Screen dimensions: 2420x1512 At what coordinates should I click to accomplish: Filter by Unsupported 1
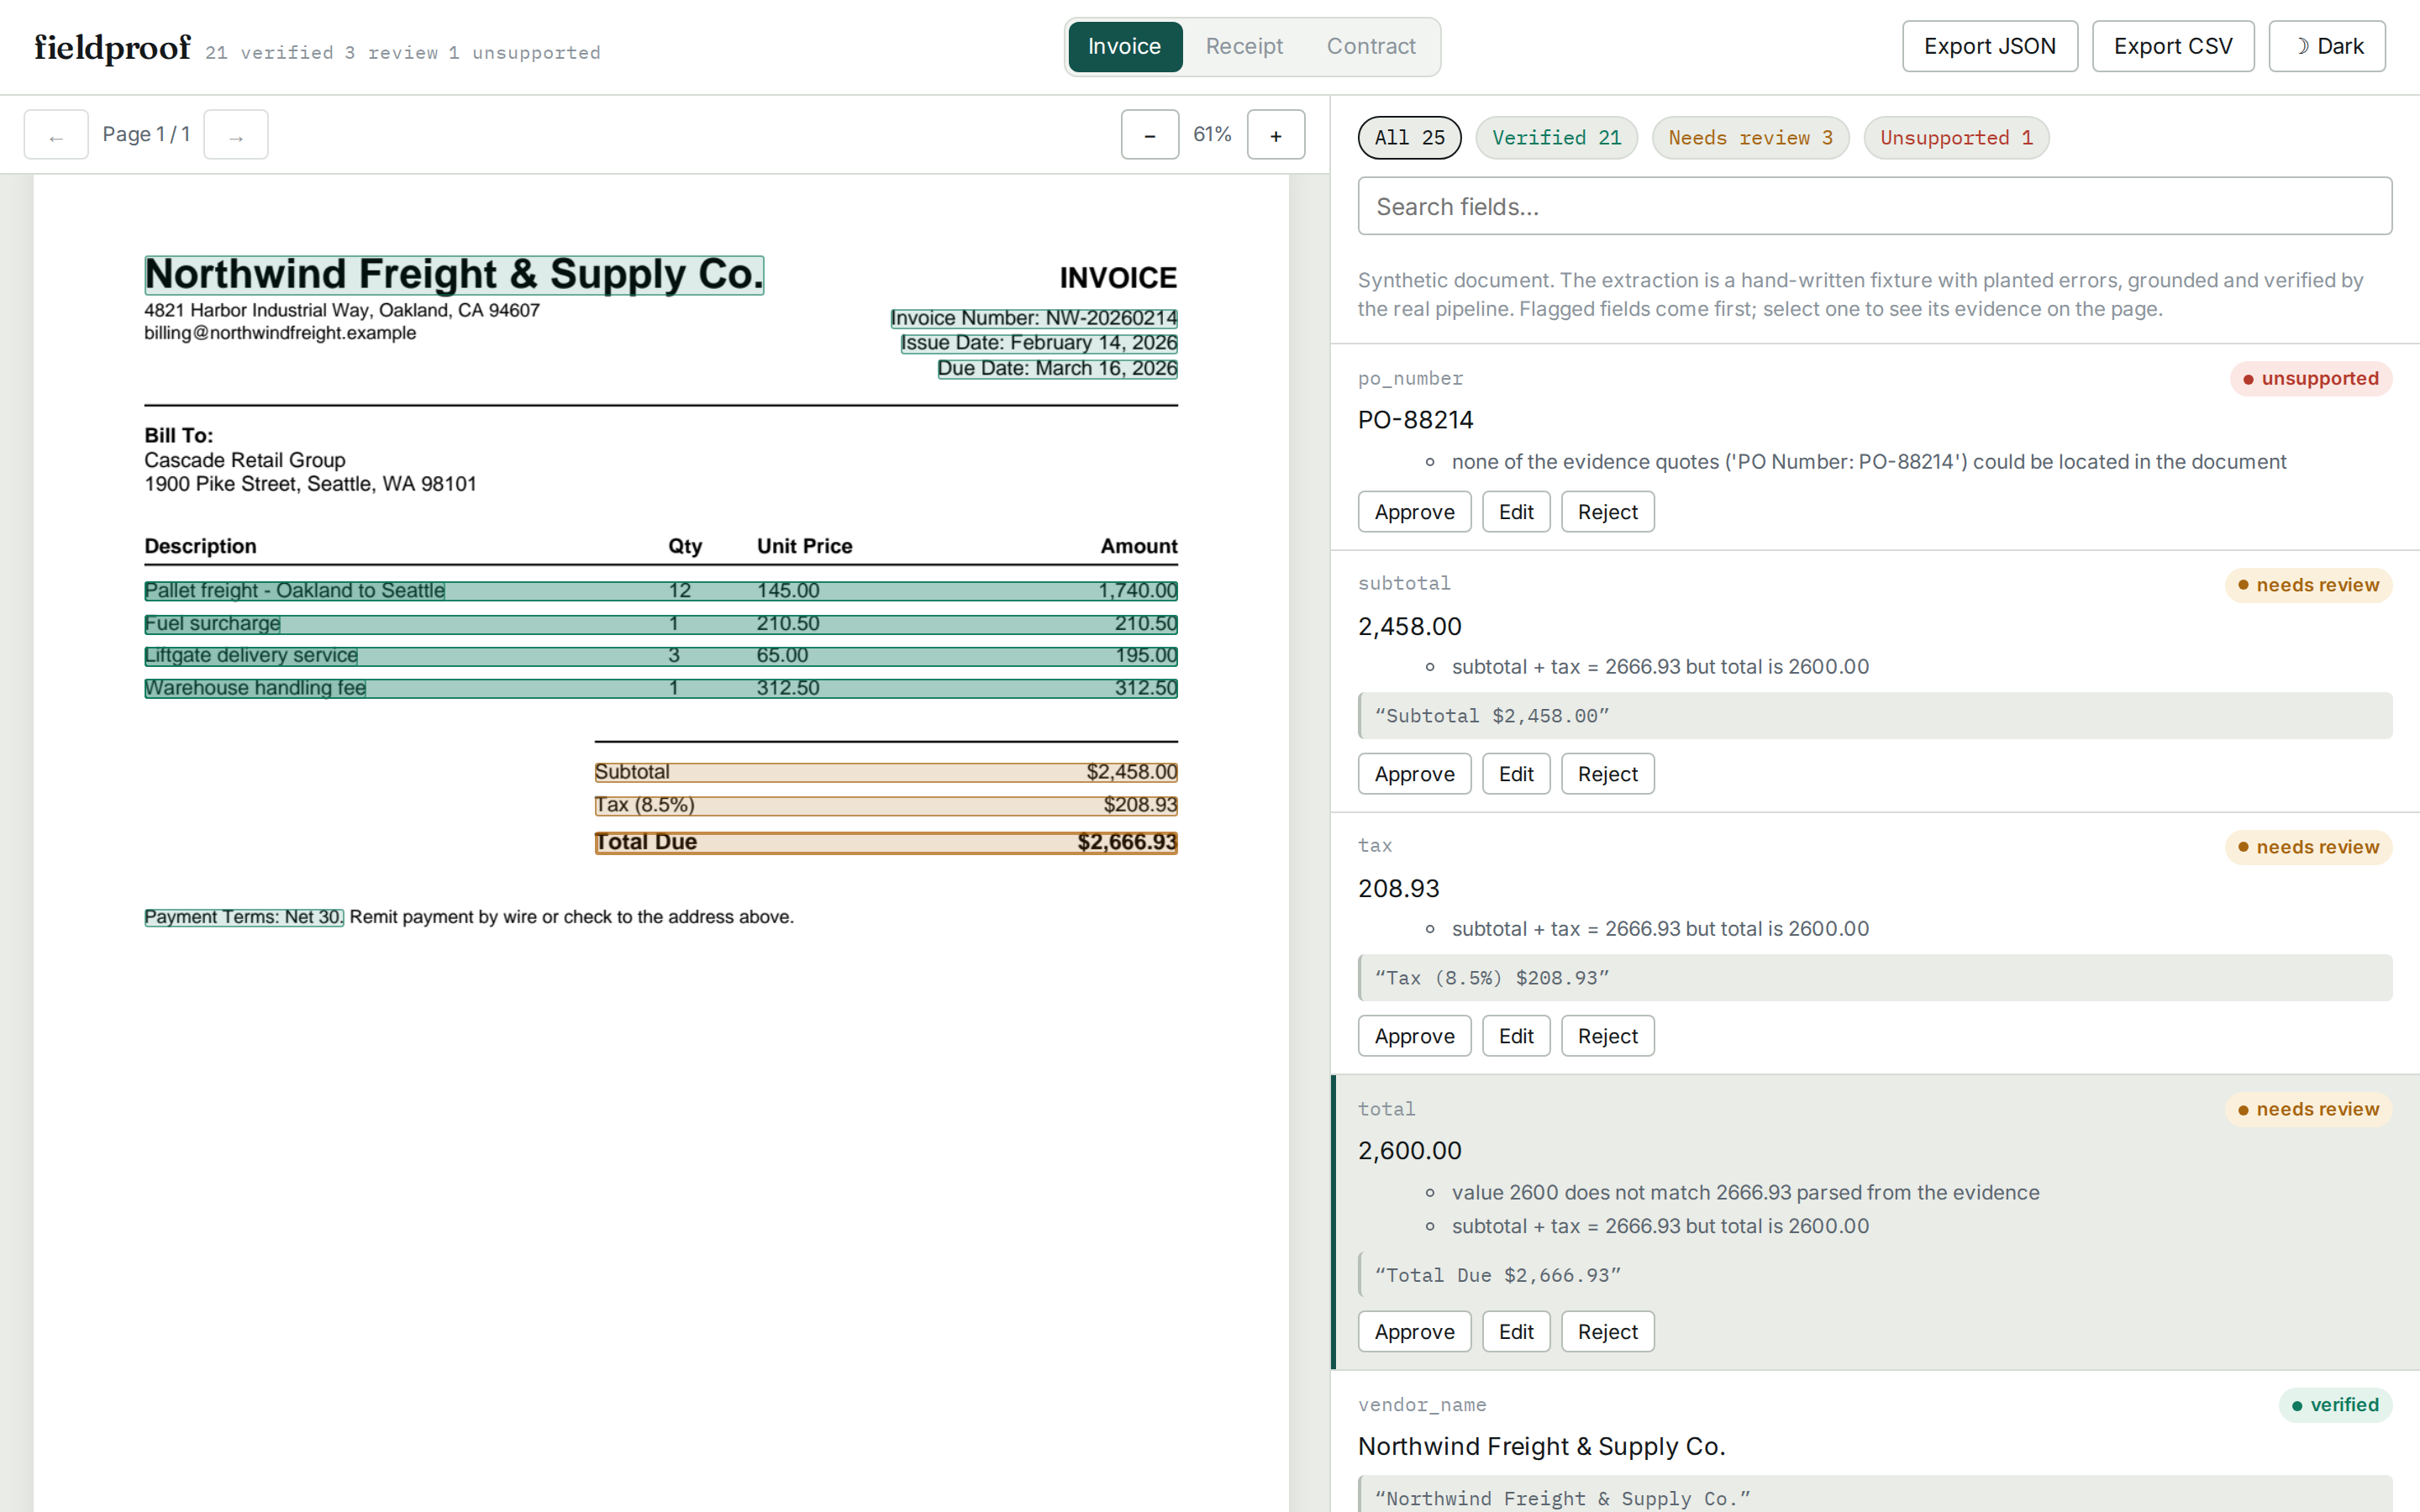(x=1956, y=138)
